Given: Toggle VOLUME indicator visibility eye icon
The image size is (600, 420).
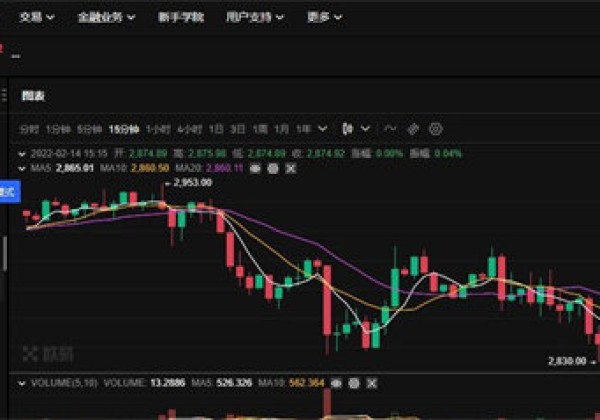Looking at the screenshot, I should tap(336, 383).
